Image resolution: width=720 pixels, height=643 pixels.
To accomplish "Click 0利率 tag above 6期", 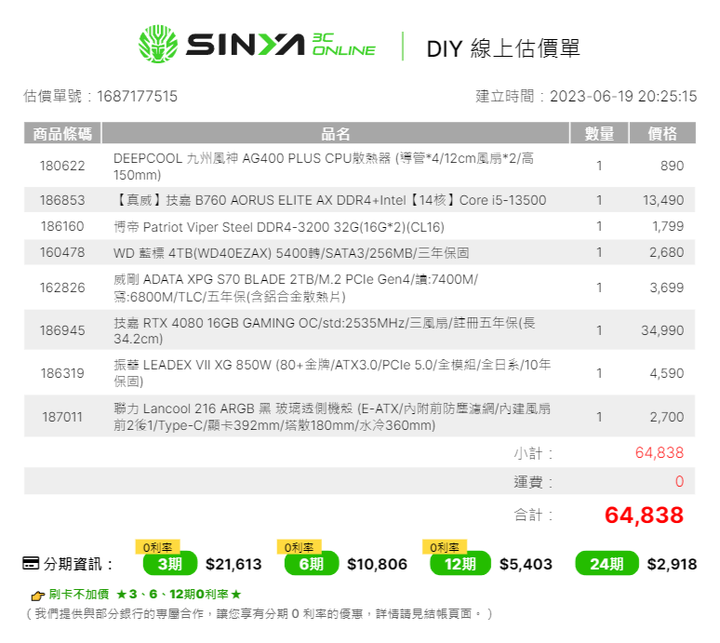I will 299,547.
